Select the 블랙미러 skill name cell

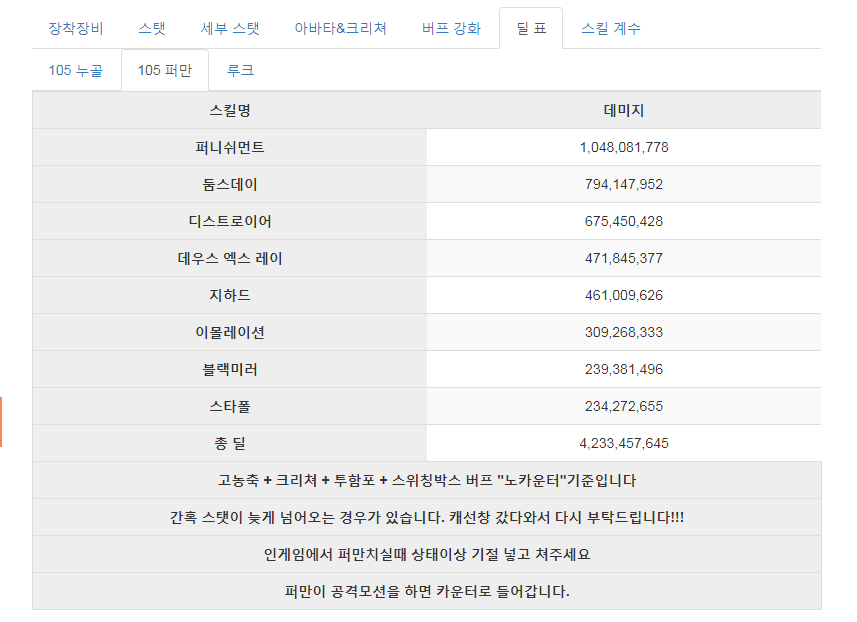(230, 369)
